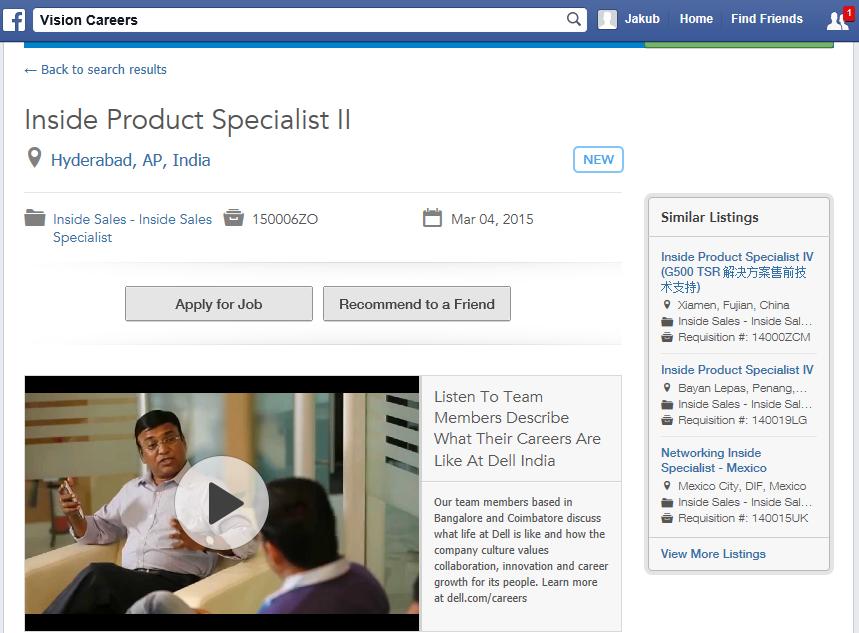
Task: Open Jakub's profile picture icon
Action: (607, 19)
